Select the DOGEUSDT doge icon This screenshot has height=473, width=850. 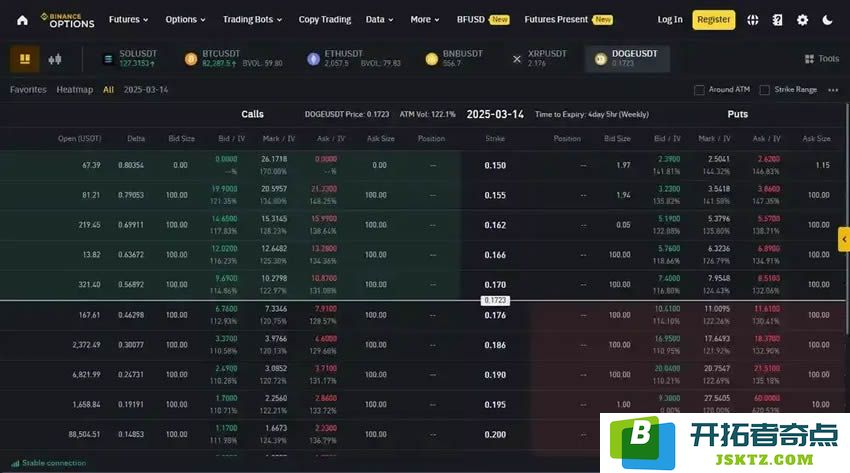coord(601,59)
